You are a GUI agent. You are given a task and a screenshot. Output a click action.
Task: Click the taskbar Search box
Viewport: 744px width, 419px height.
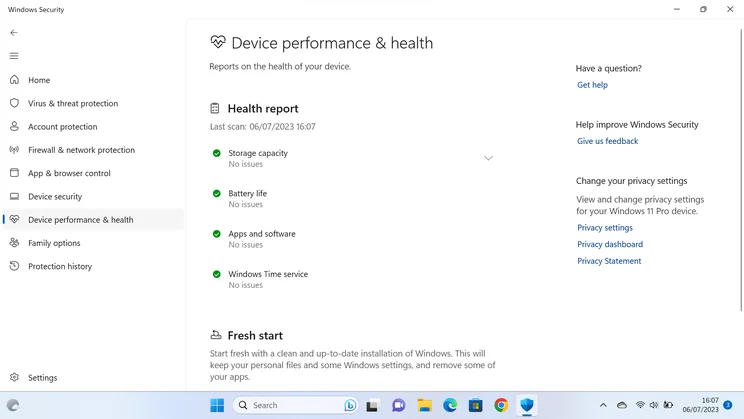[x=295, y=405]
